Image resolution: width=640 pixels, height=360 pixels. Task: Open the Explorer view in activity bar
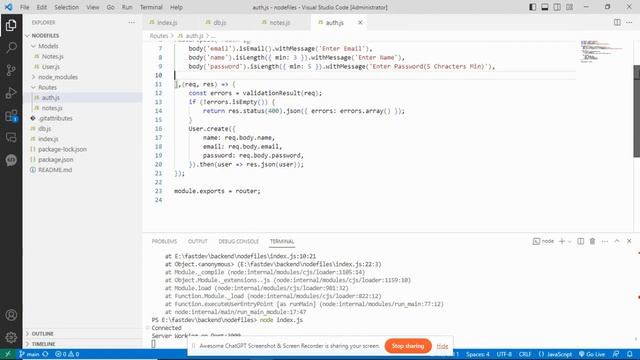coord(11,25)
